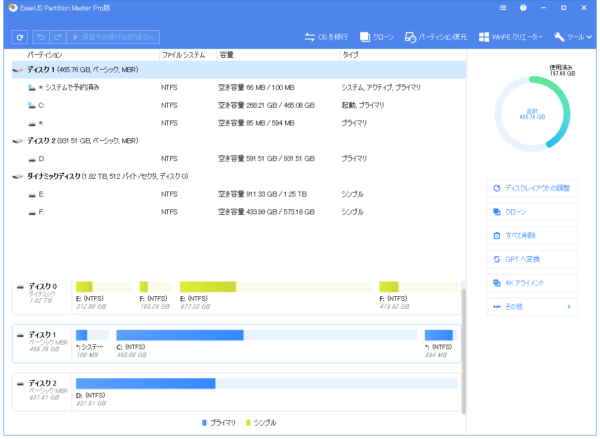Image resolution: width=600 pixels, height=439 pixels.
Task: Expand その他 more options in the side panel
Action: pos(531,306)
